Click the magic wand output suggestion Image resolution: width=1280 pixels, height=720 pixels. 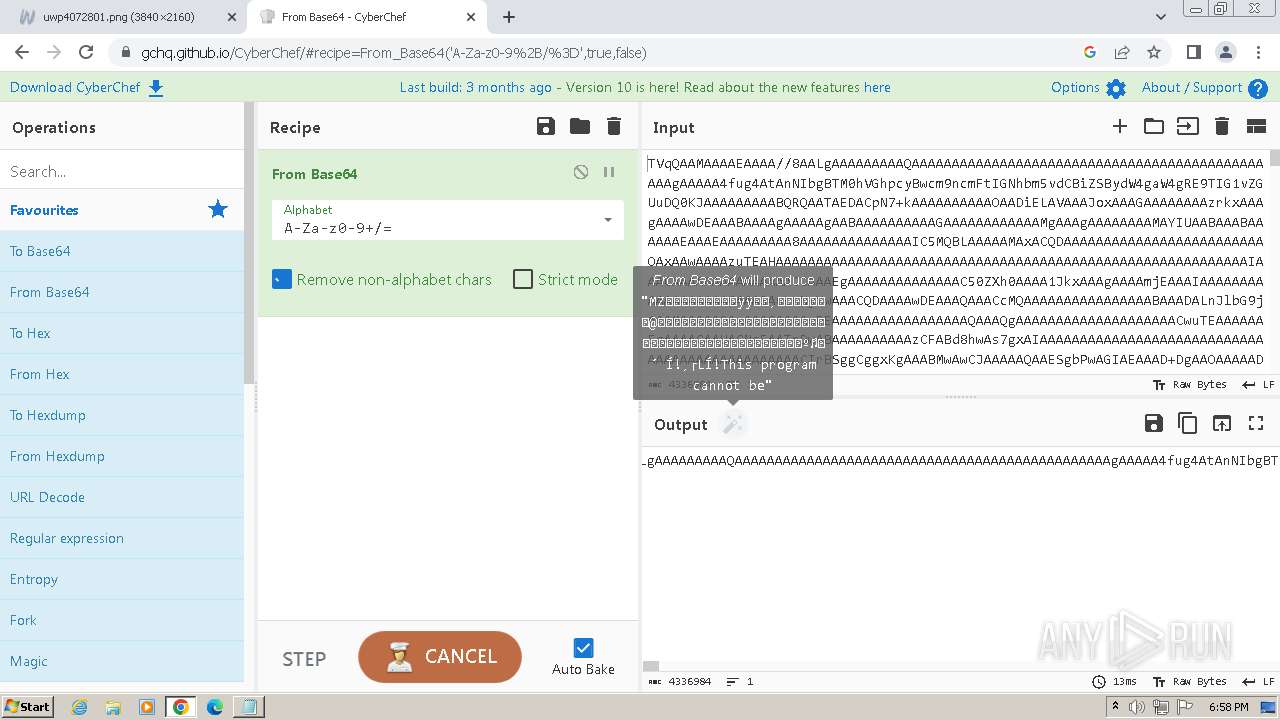[733, 424]
